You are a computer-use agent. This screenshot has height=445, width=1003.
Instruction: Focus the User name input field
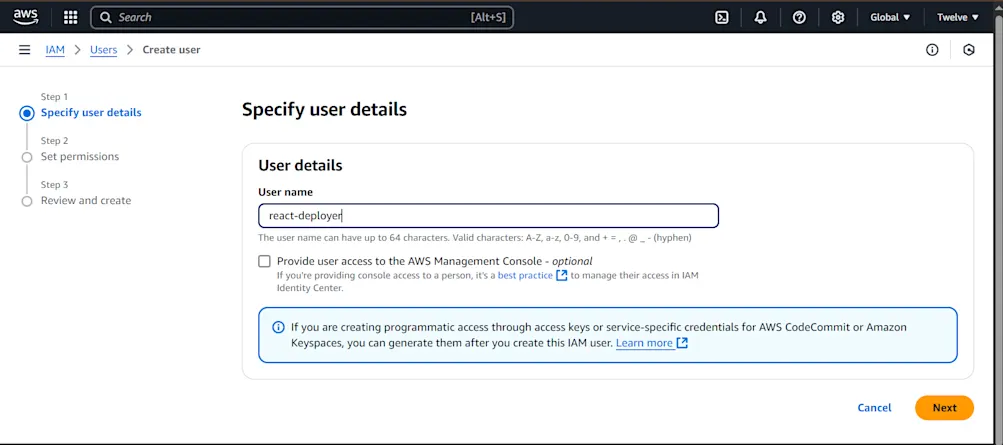pyautogui.click(x=489, y=215)
